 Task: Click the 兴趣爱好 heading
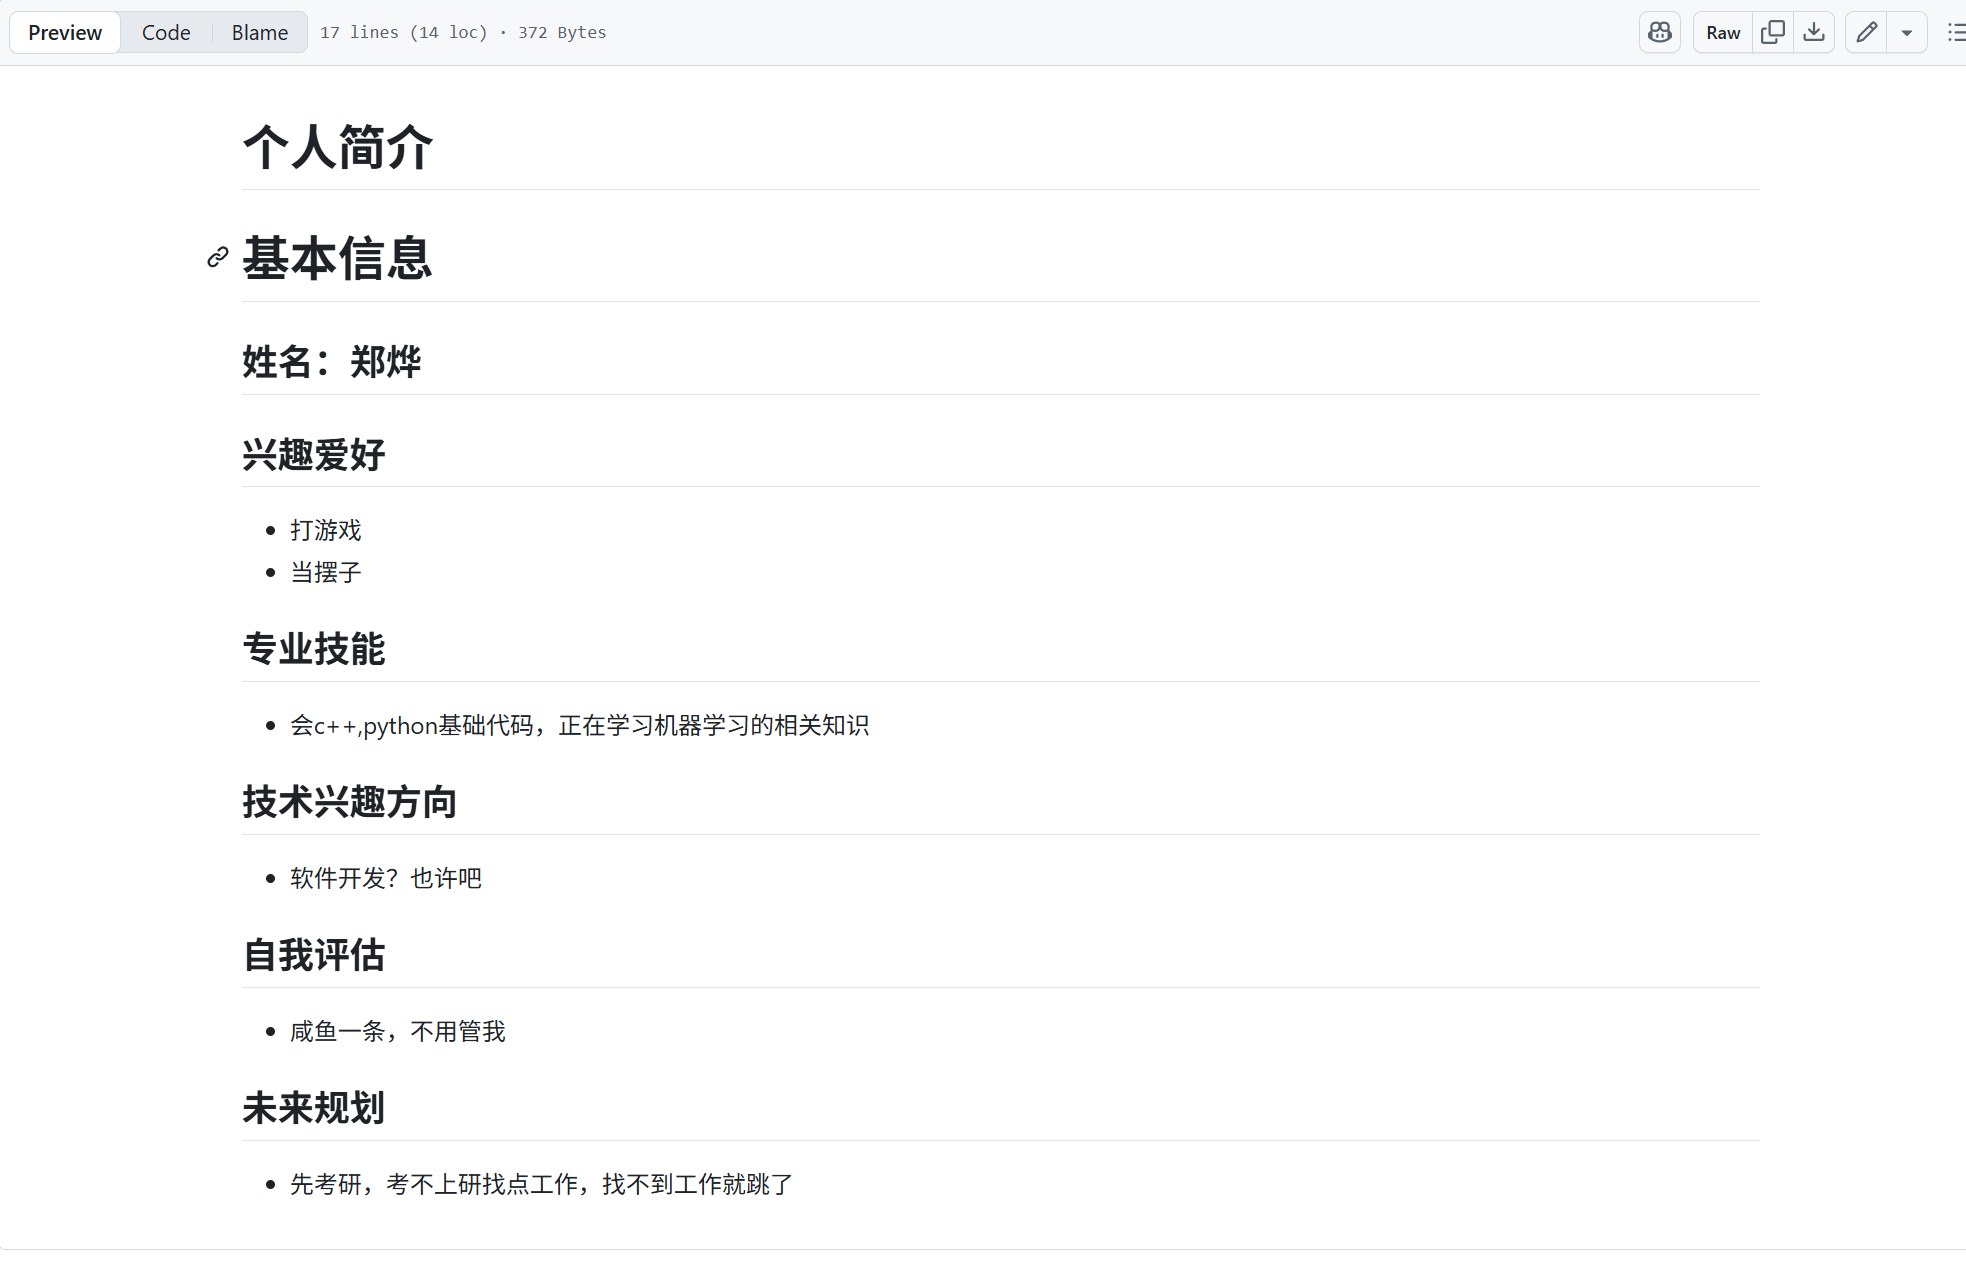(x=314, y=455)
